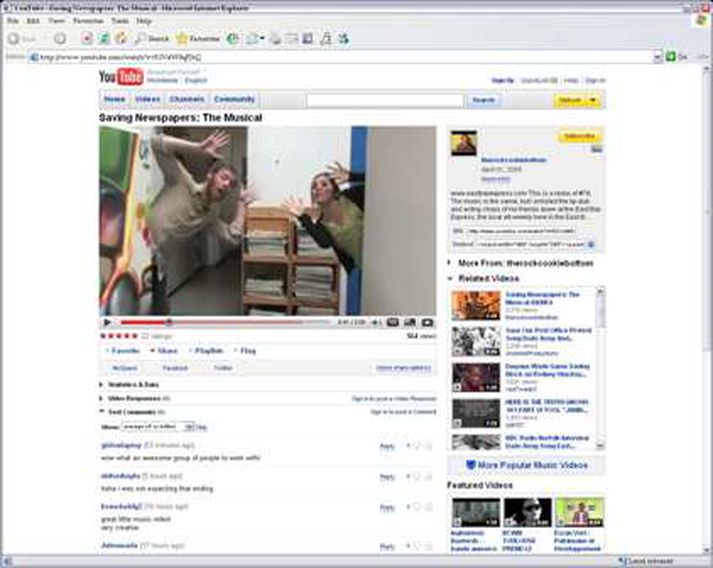Image resolution: width=713 pixels, height=568 pixels.
Task: Switch to the Videos tab
Action: pos(148,99)
